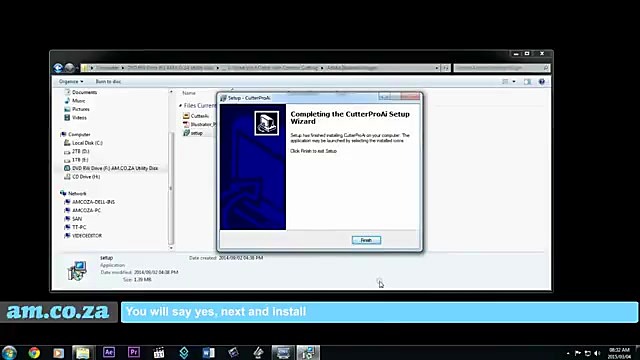Click the Setup - CutterProAi title bar icon
The image size is (640, 360).
223,98
